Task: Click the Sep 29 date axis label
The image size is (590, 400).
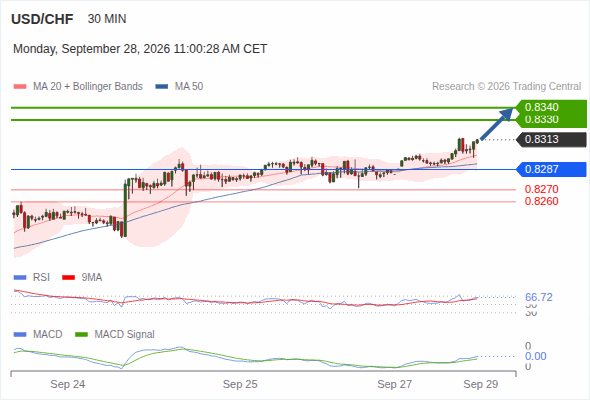Action: click(481, 384)
